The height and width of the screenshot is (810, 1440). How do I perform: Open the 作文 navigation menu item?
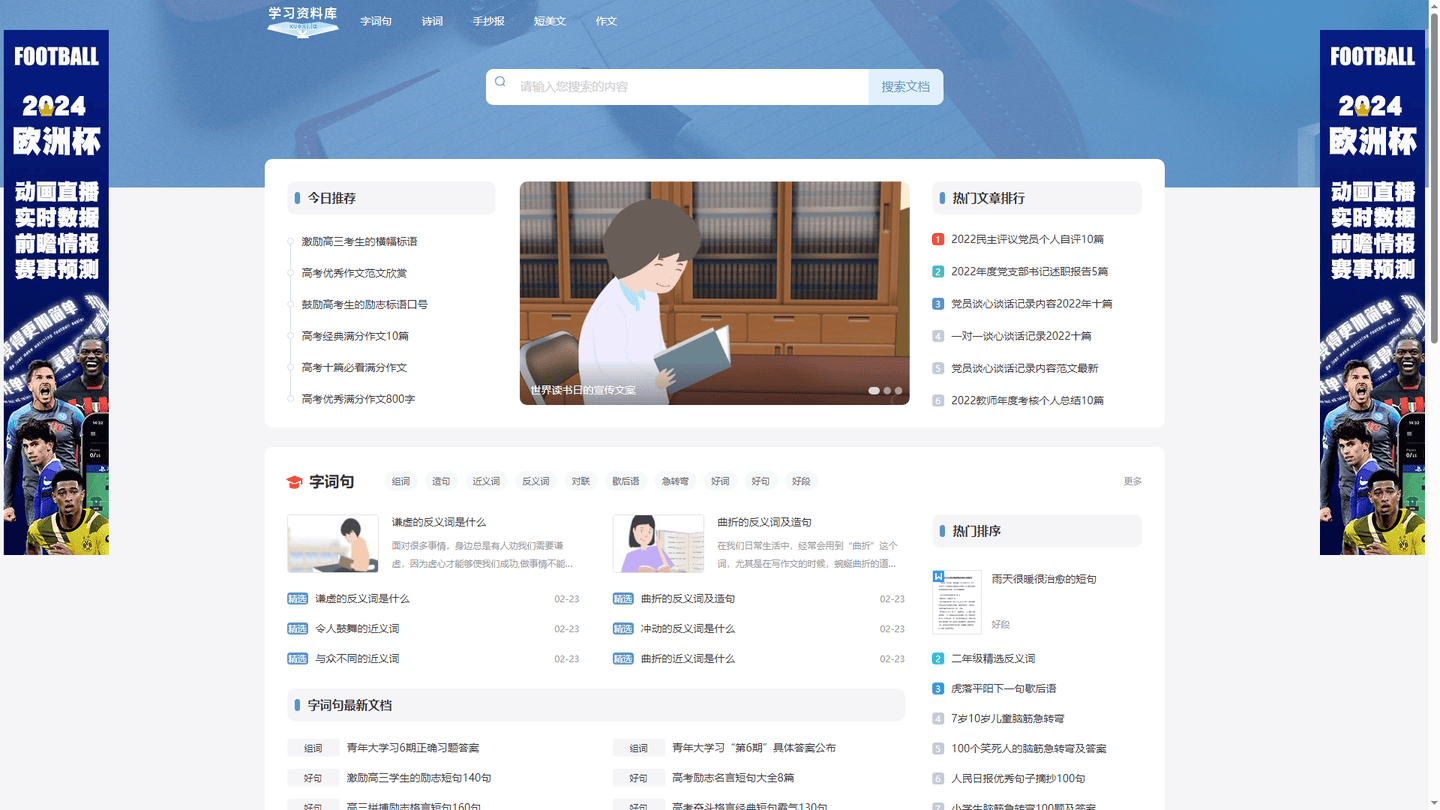606,21
